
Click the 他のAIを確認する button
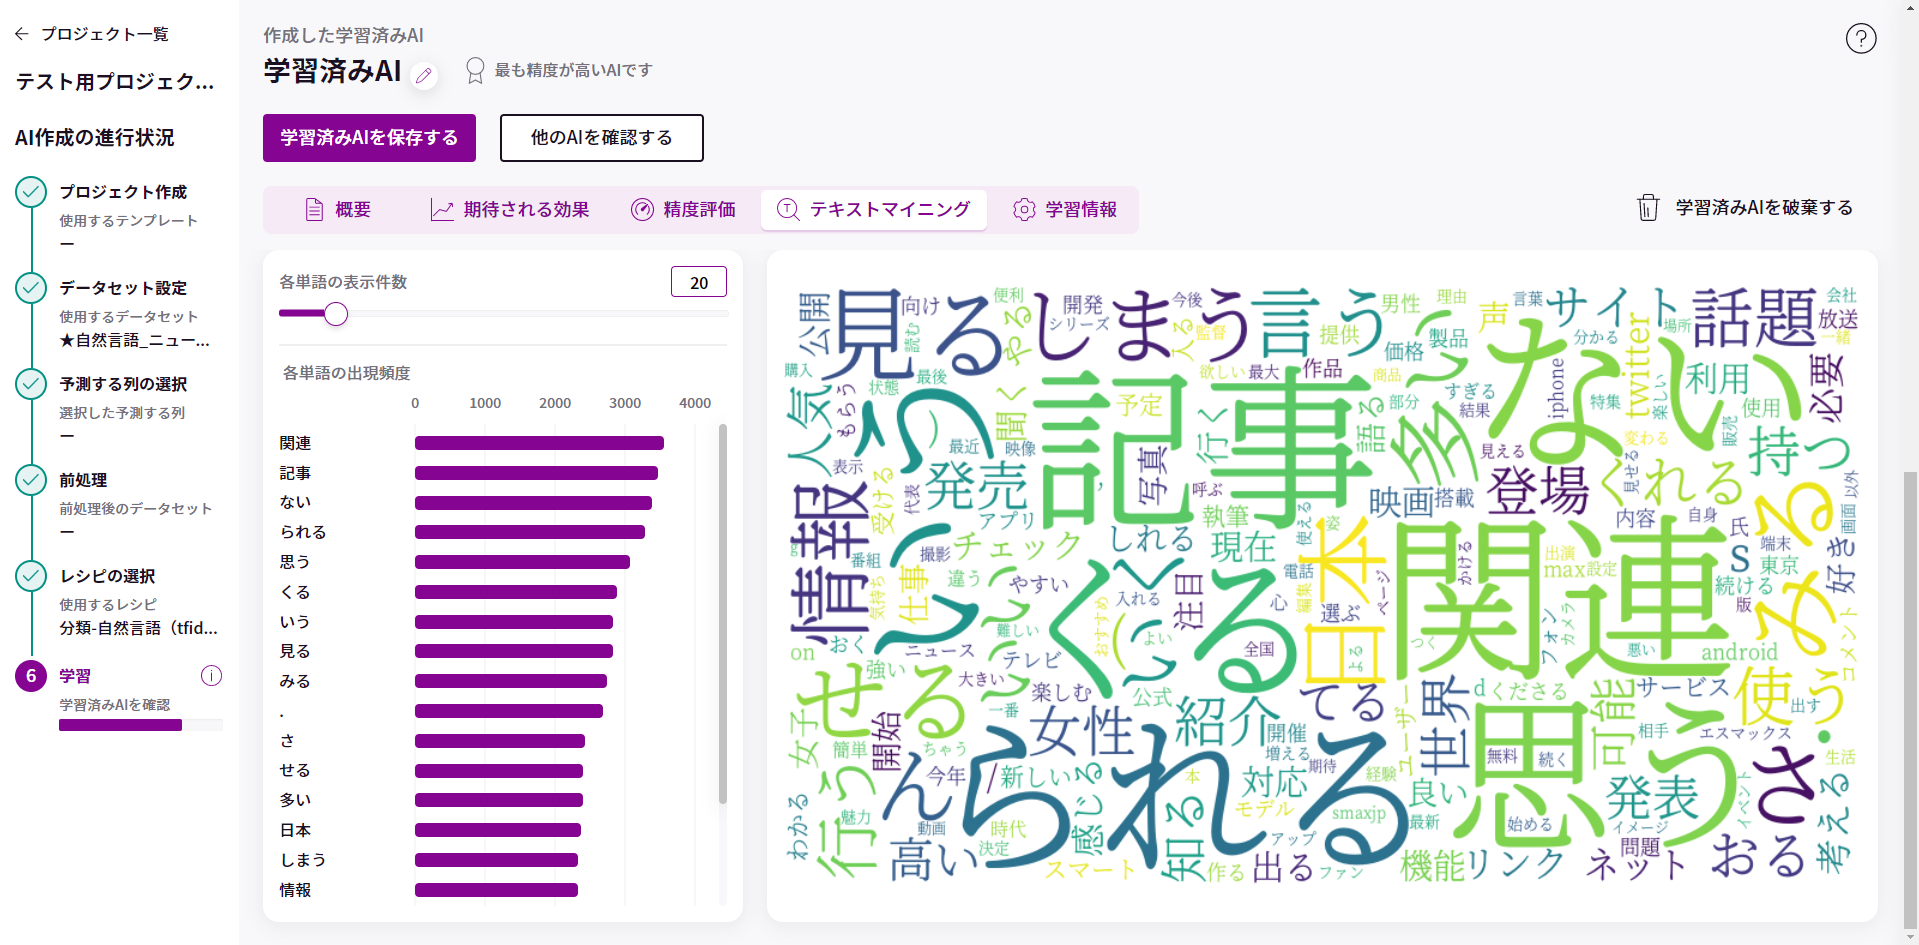602,138
